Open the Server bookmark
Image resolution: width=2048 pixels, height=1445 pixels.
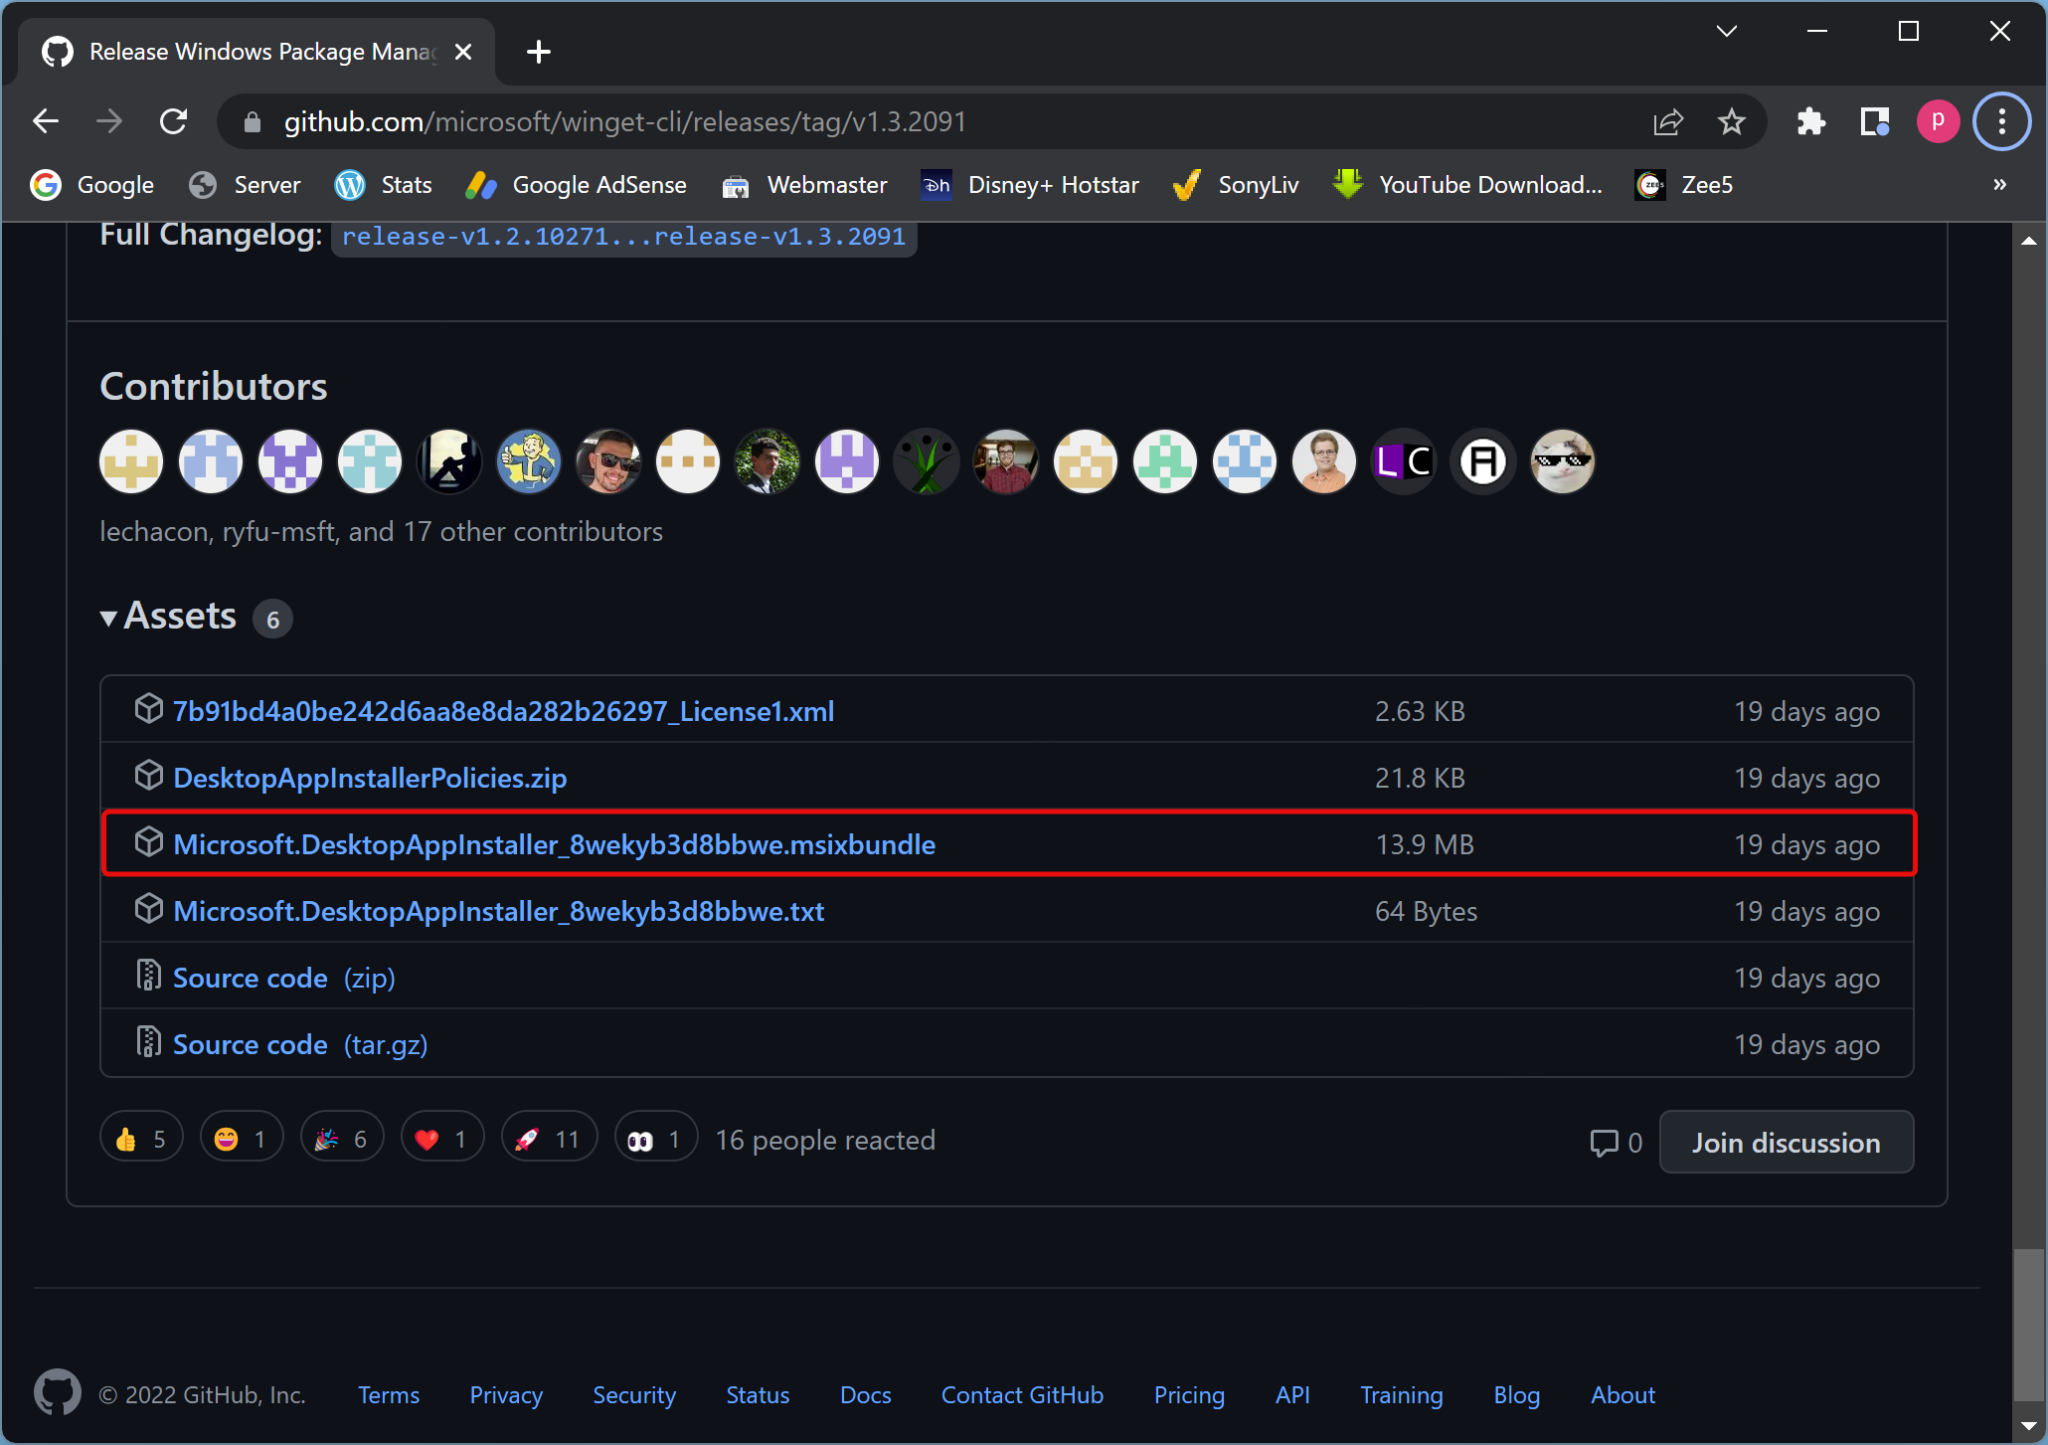[245, 185]
